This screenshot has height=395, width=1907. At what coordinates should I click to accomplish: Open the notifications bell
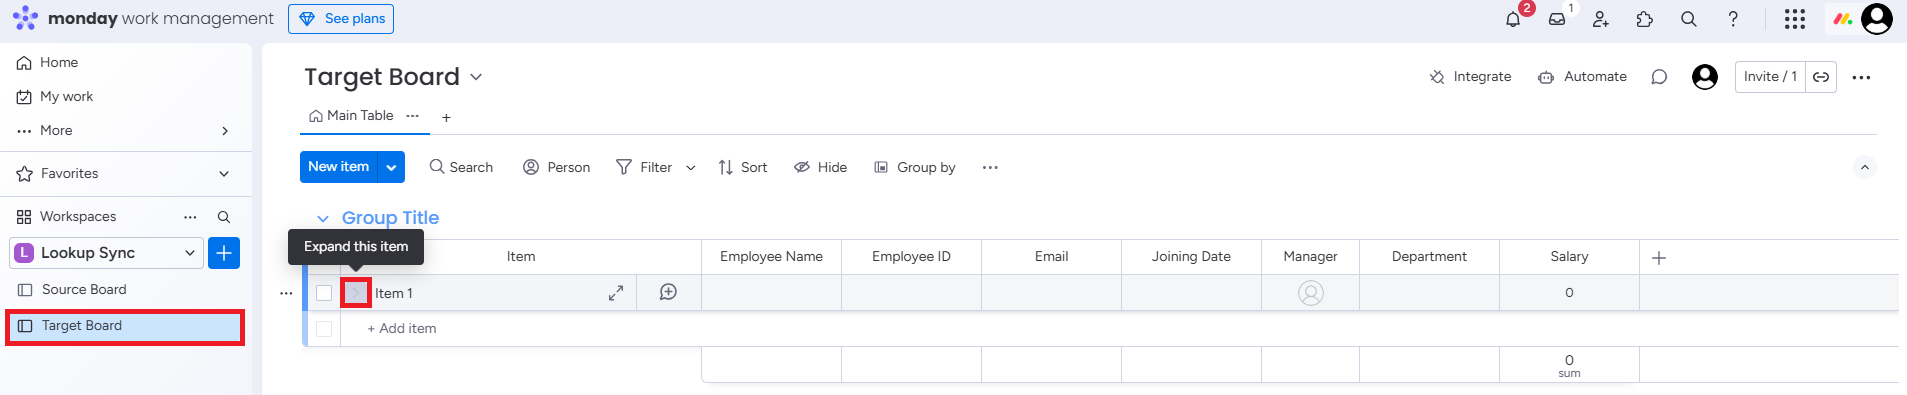pyautogui.click(x=1513, y=19)
